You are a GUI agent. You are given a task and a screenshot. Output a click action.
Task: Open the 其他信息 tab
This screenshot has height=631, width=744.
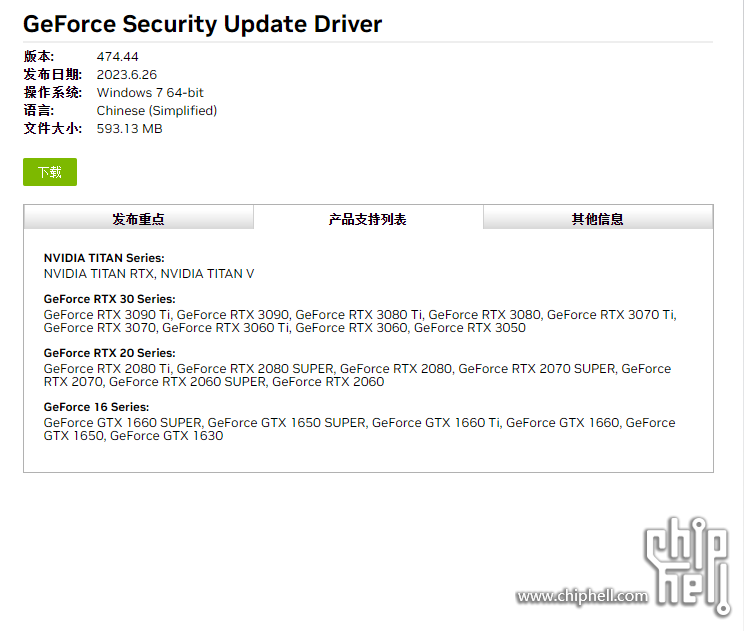[598, 219]
